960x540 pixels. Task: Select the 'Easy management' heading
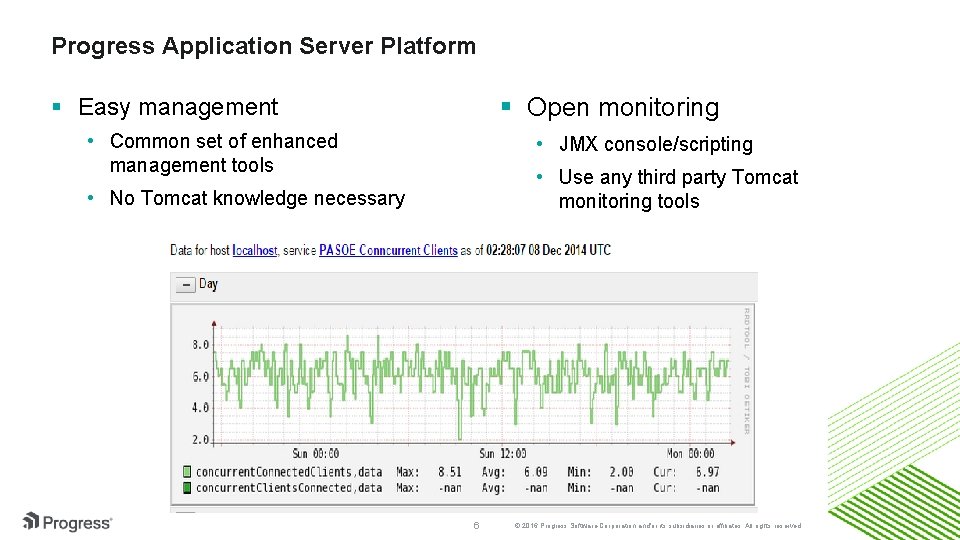click(x=178, y=107)
